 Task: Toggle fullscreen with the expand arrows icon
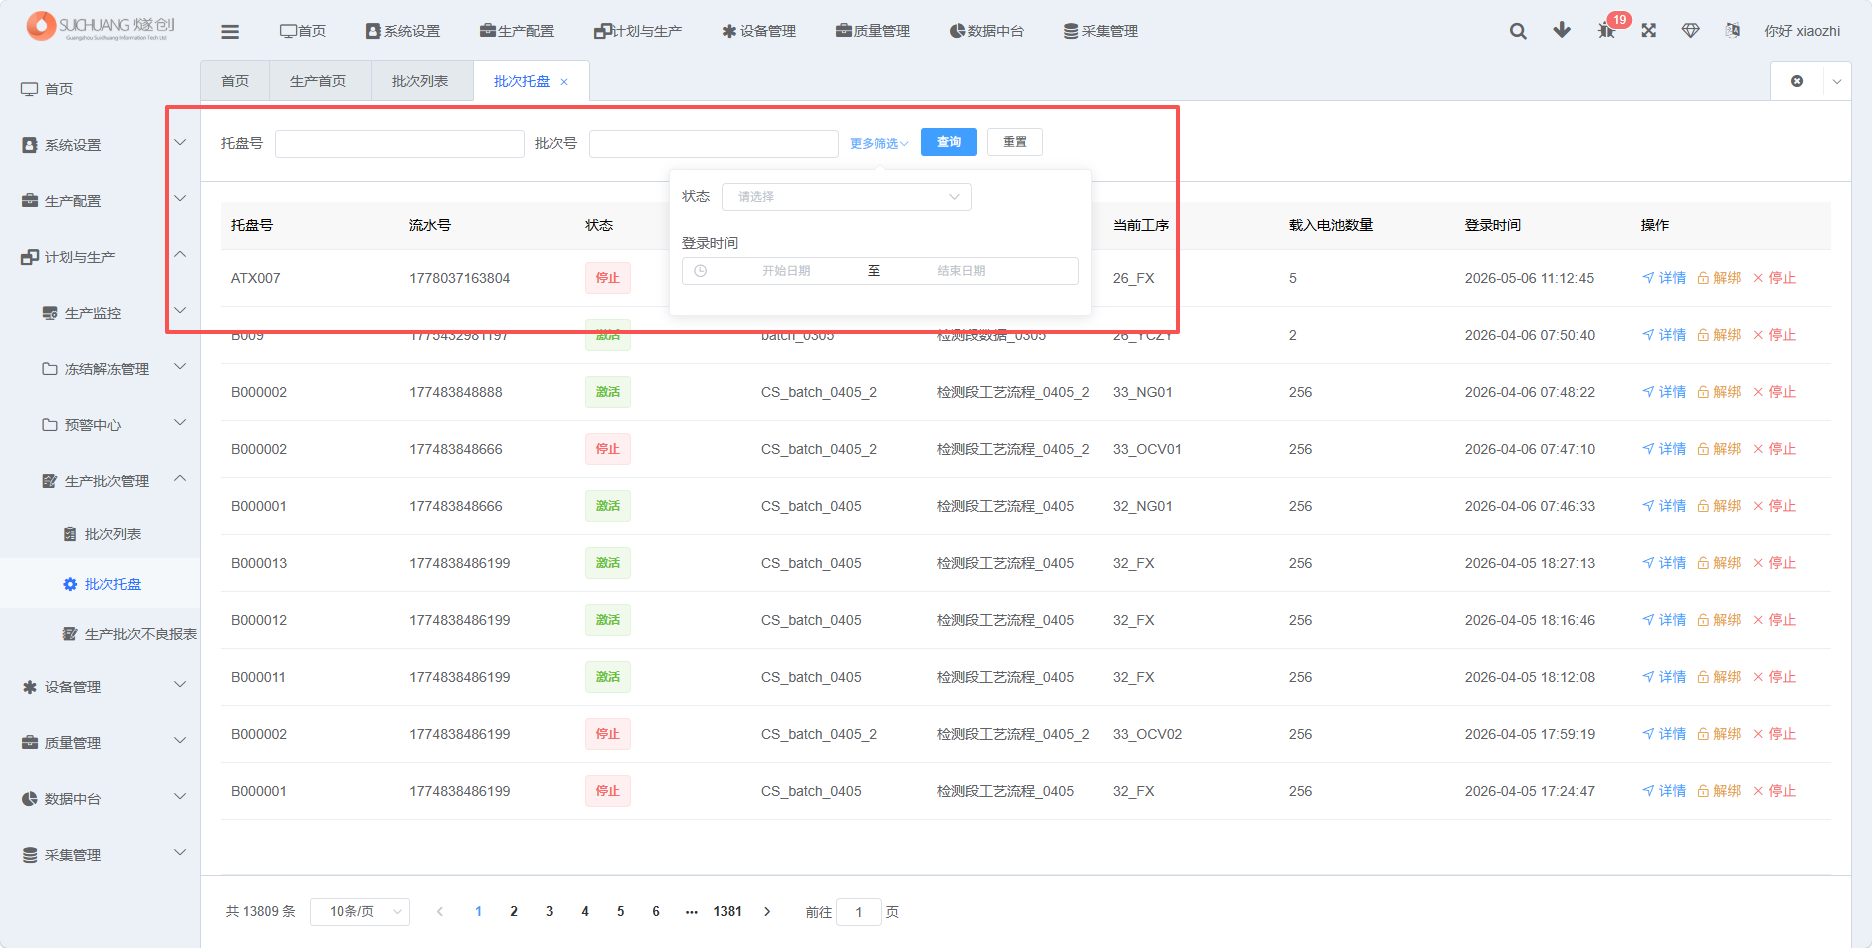[1649, 30]
